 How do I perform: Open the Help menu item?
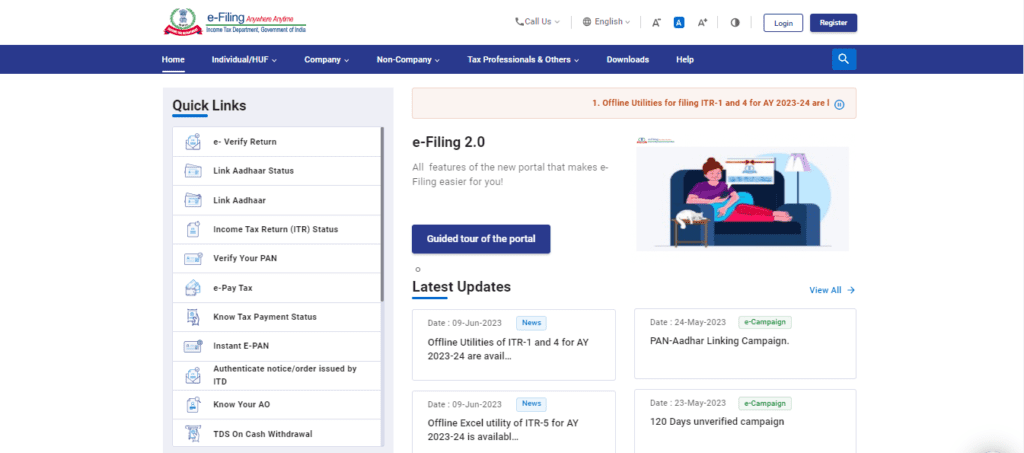pyautogui.click(x=685, y=59)
